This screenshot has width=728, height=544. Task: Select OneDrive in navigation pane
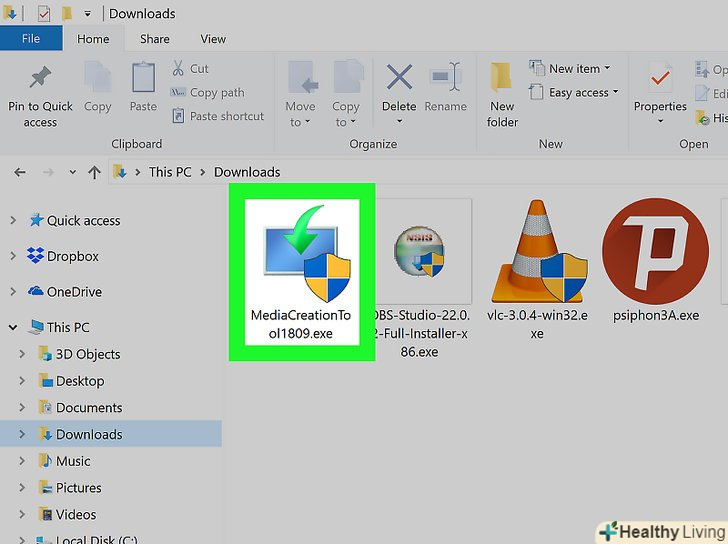click(74, 292)
